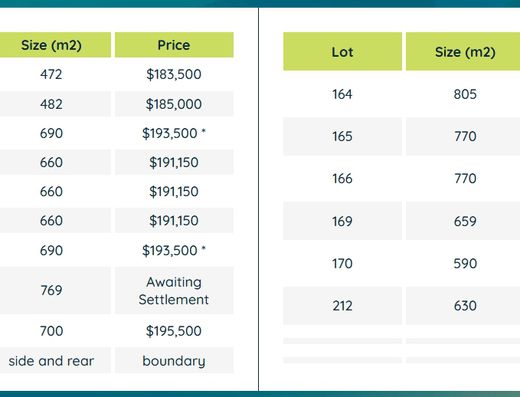This screenshot has height=397, width=520.
Task: Select lot number 165
Action: tap(342, 136)
